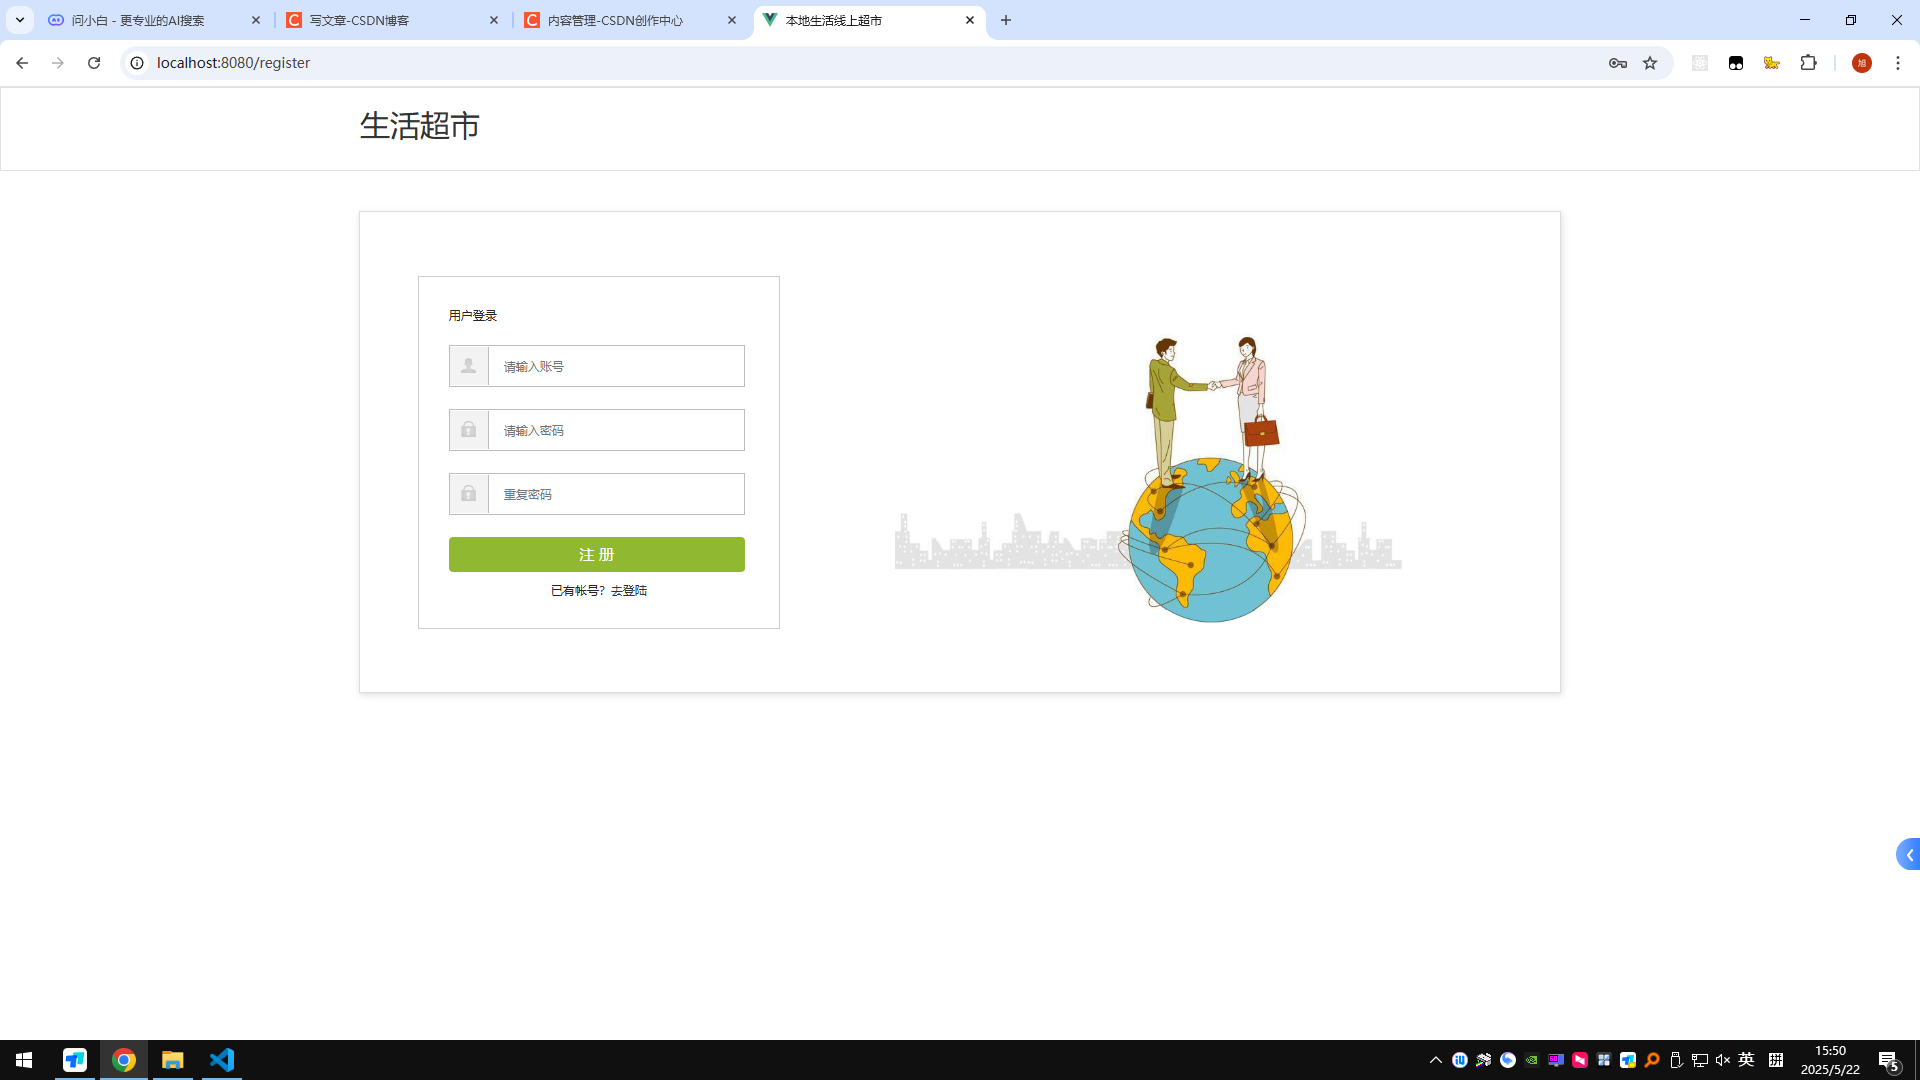The image size is (1920, 1080).
Task: Expand the tab search dropdown
Action: [19, 20]
